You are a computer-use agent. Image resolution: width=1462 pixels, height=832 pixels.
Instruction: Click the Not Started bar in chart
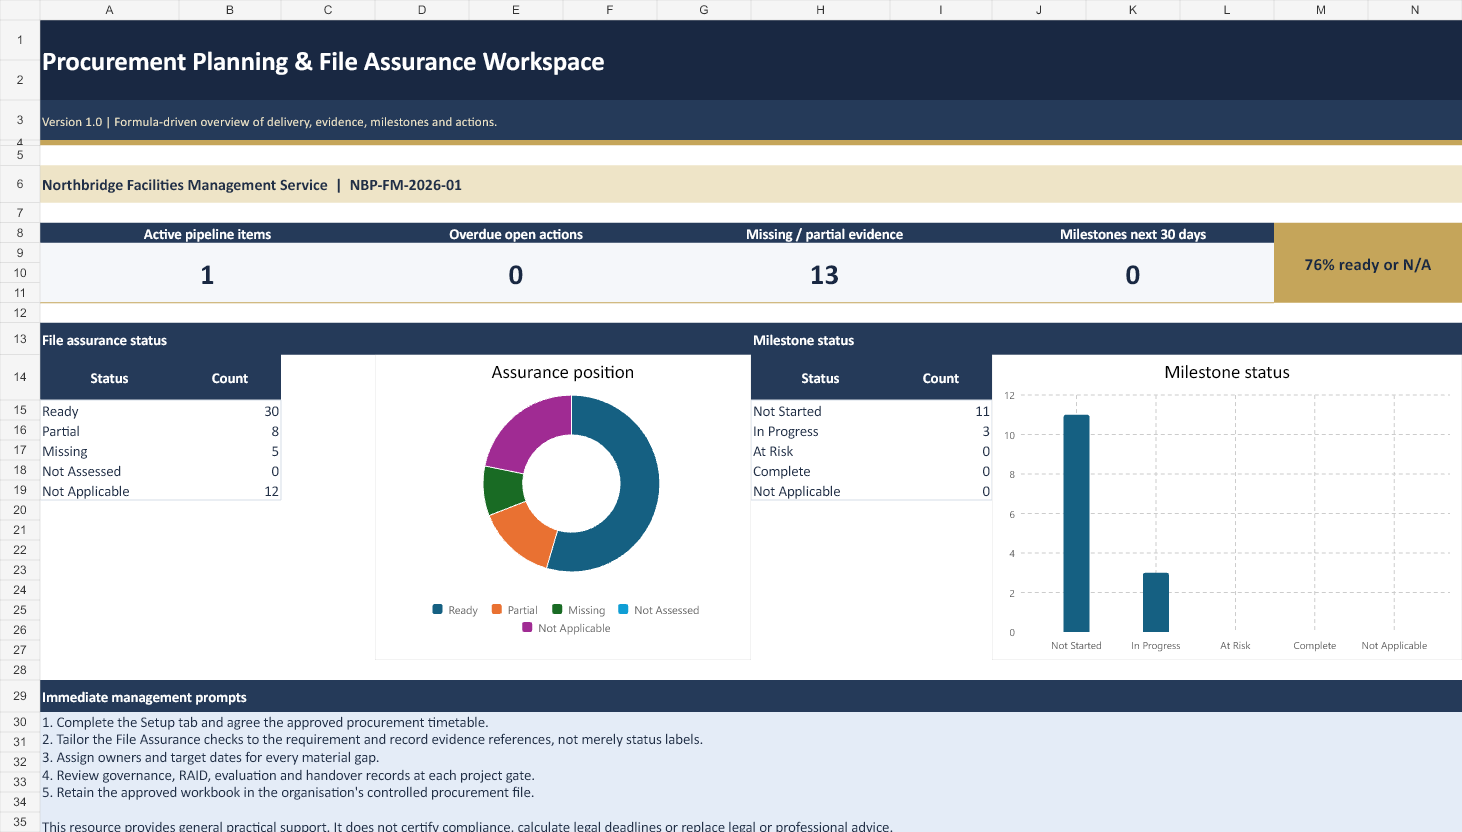[1076, 523]
